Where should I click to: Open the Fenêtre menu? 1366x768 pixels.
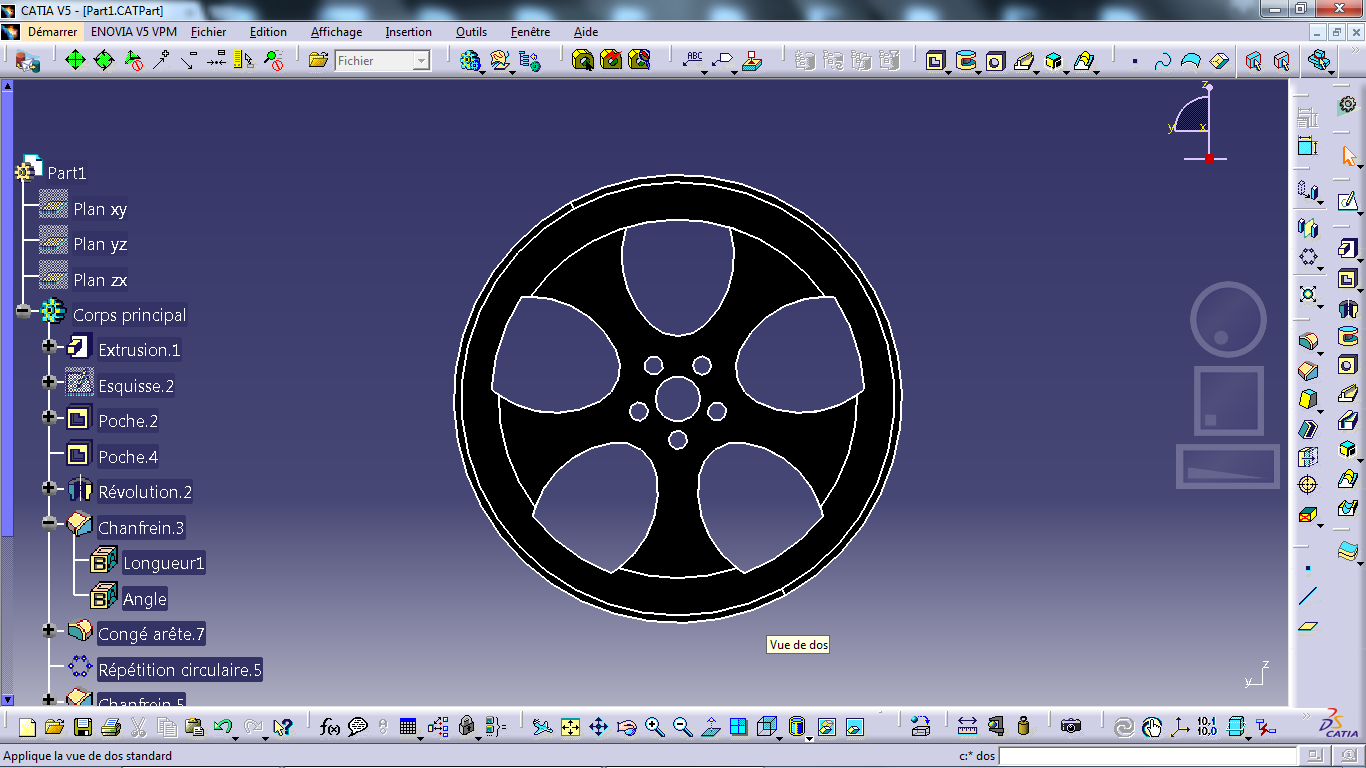pos(530,32)
